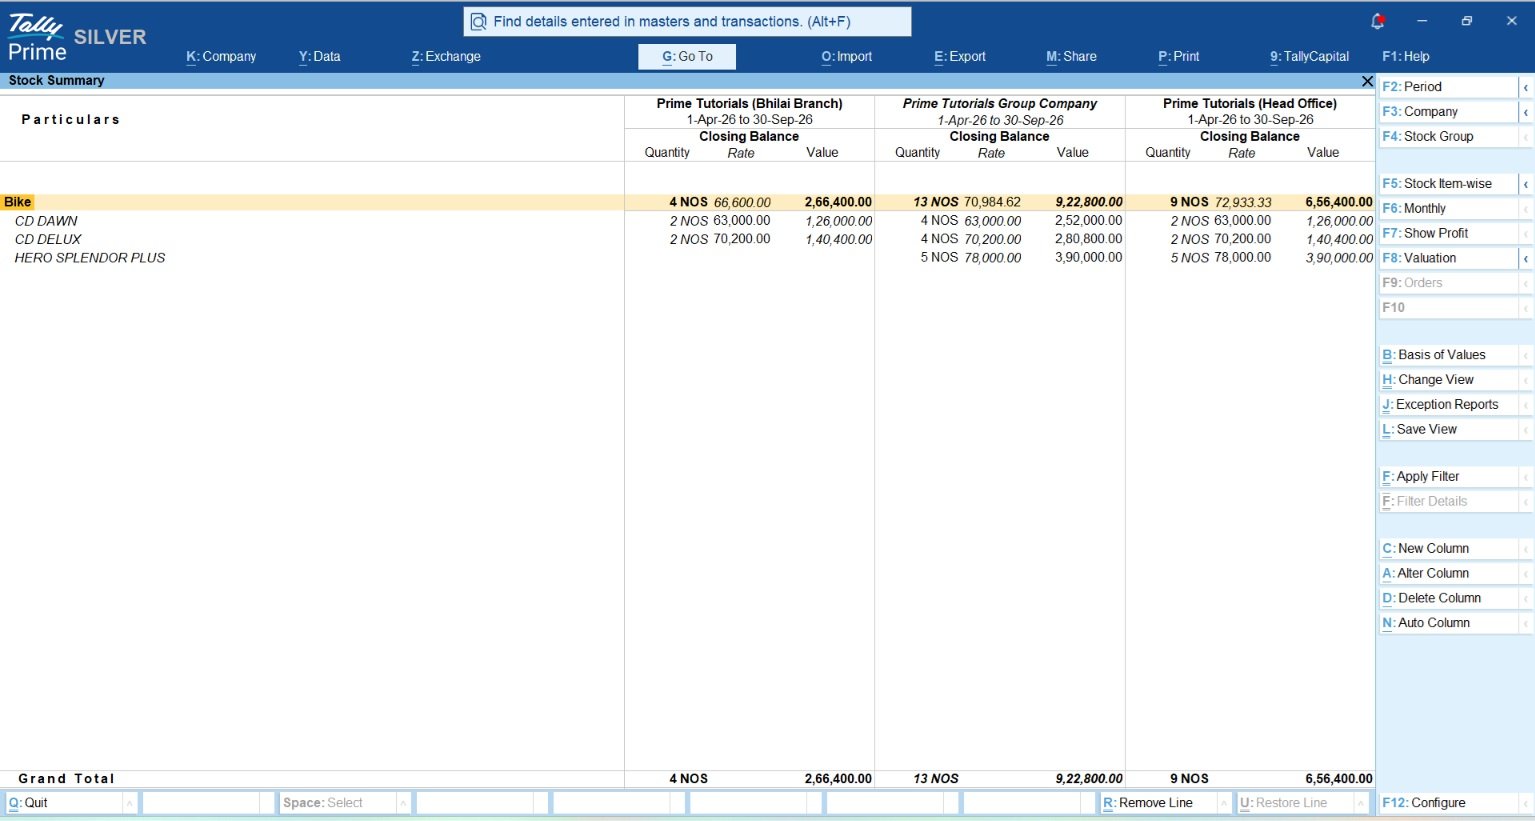Expand chevron beside F2: Period
This screenshot has height=821, width=1535.
pos(1526,87)
